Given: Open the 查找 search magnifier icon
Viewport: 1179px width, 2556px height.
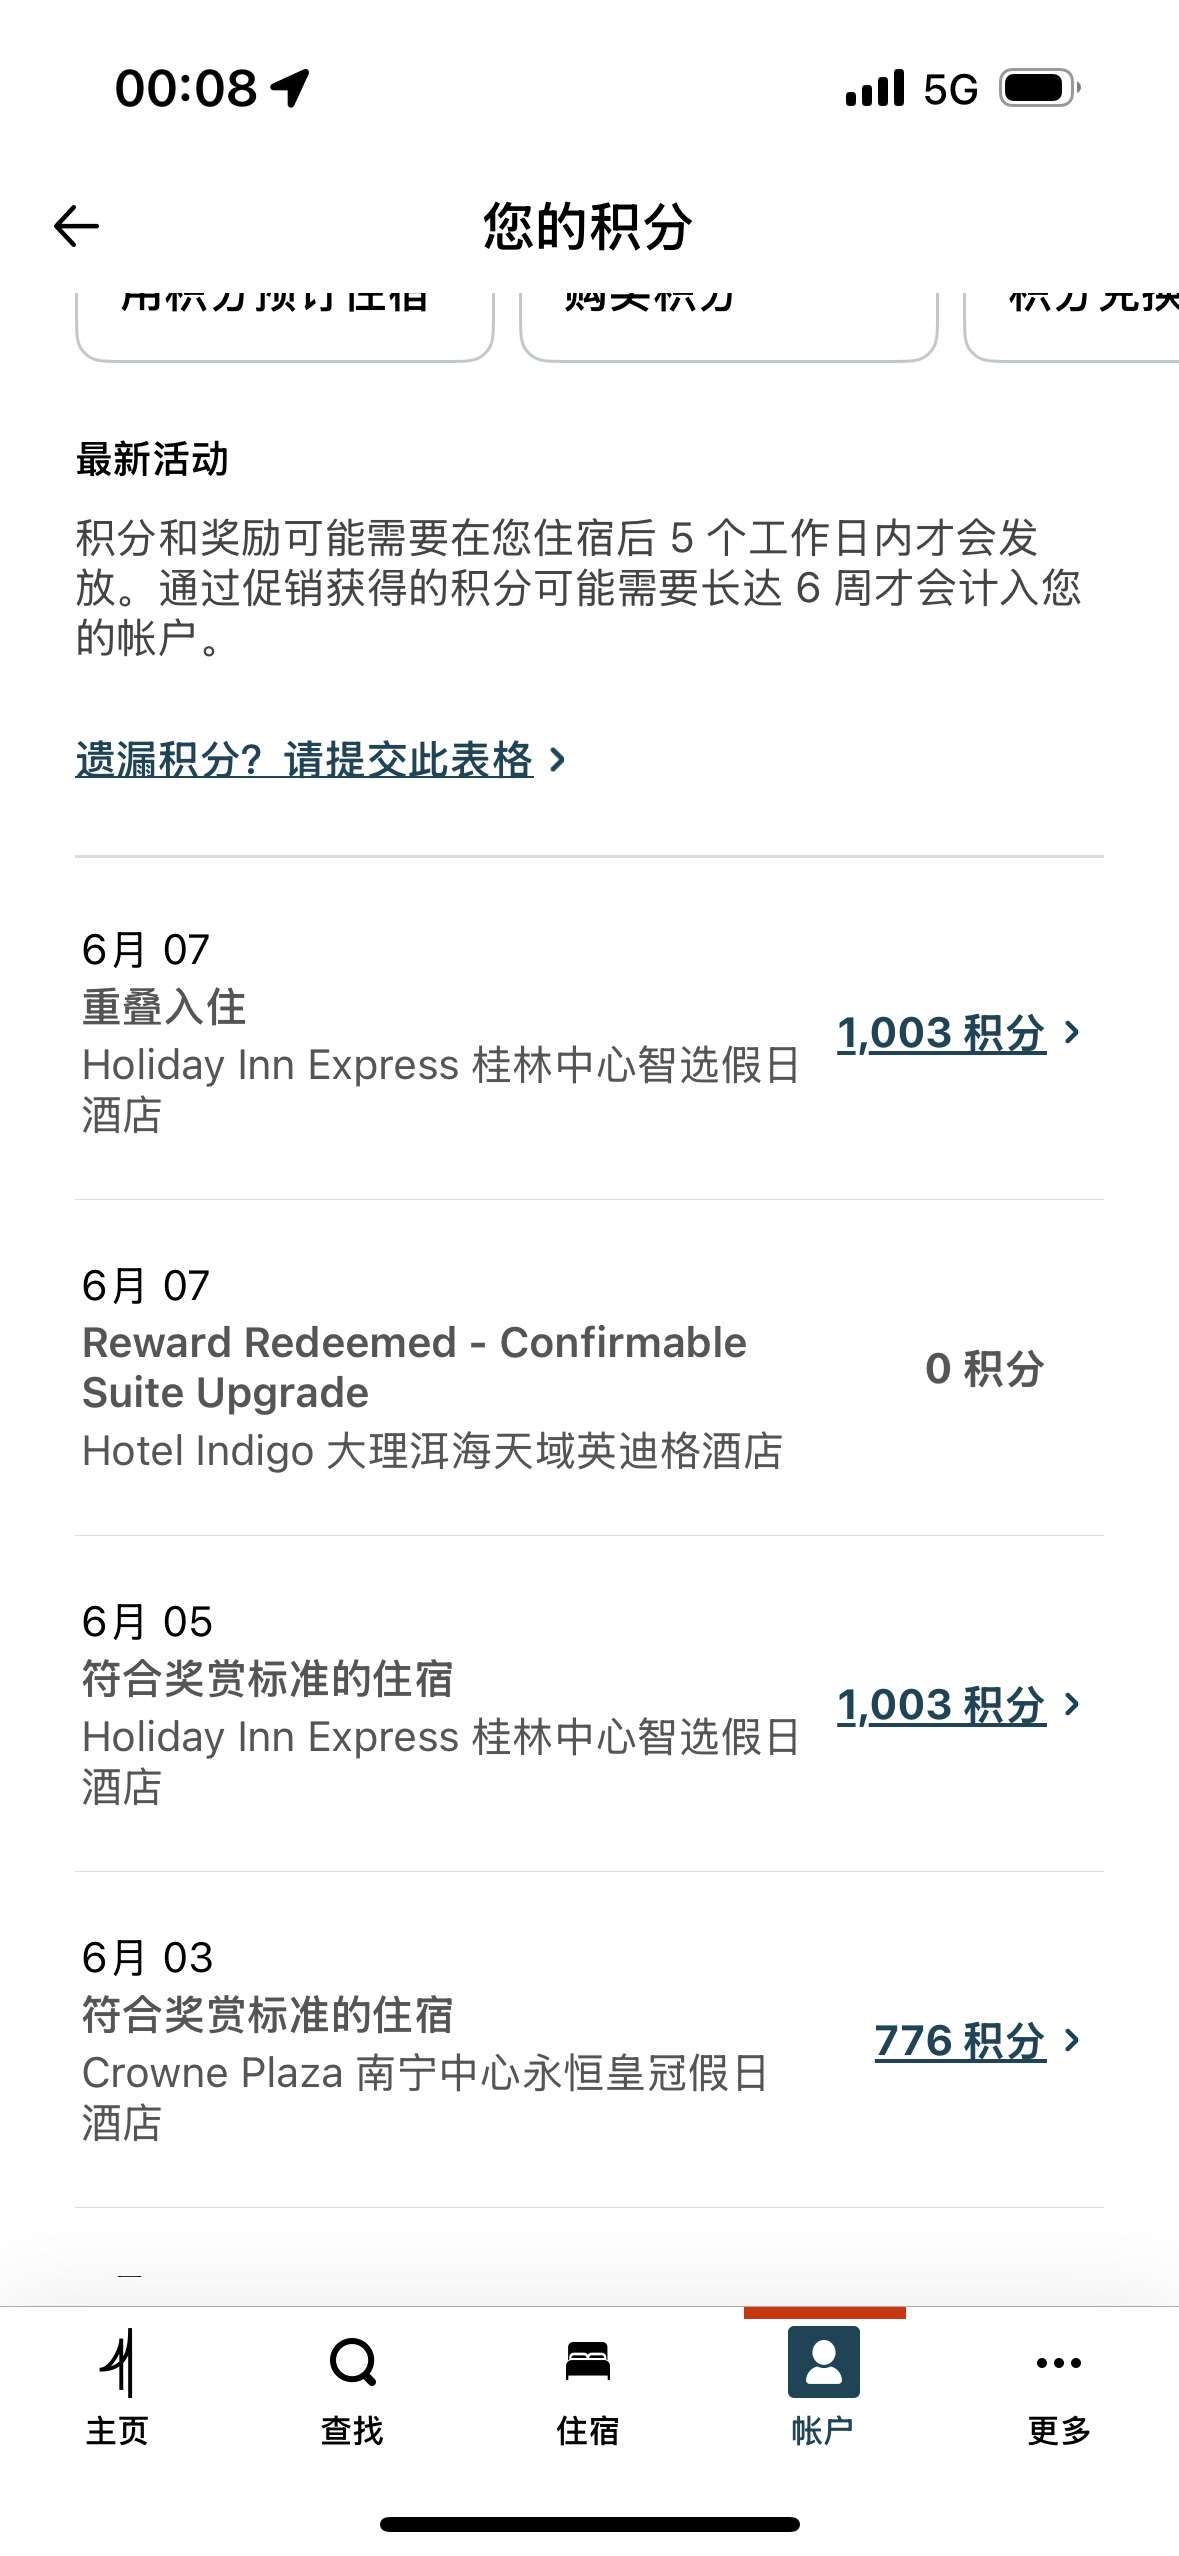Looking at the screenshot, I should (352, 2362).
